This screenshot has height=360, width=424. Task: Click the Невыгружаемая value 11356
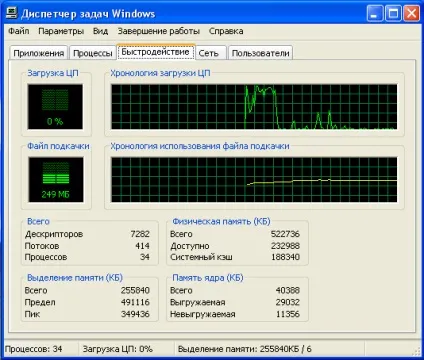288,314
